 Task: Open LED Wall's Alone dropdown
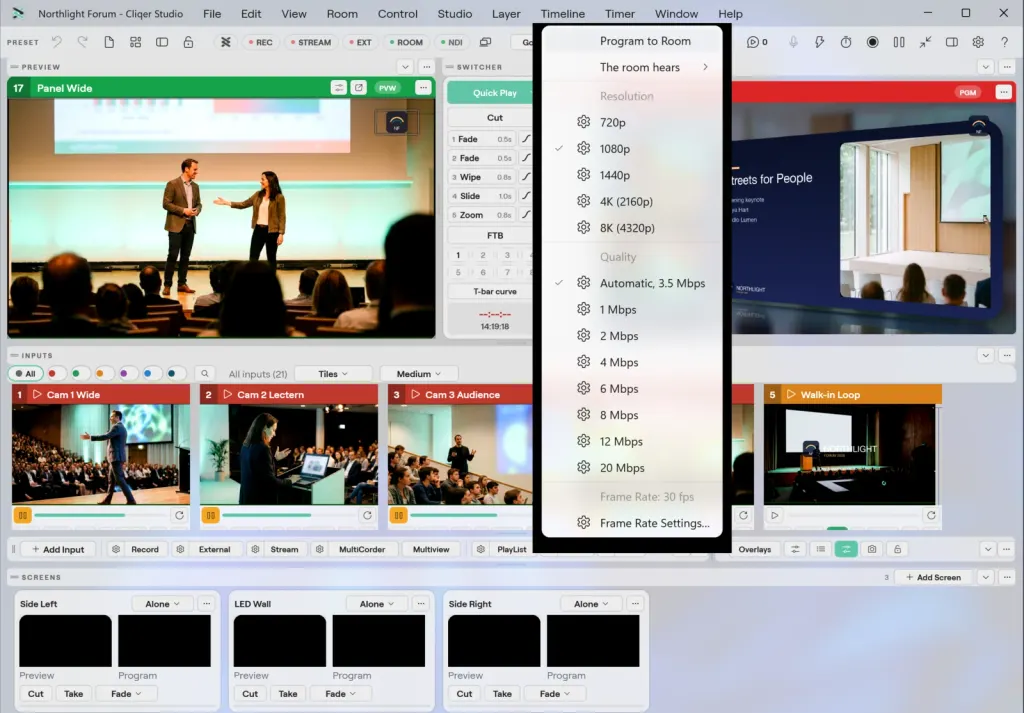pyautogui.click(x=377, y=604)
